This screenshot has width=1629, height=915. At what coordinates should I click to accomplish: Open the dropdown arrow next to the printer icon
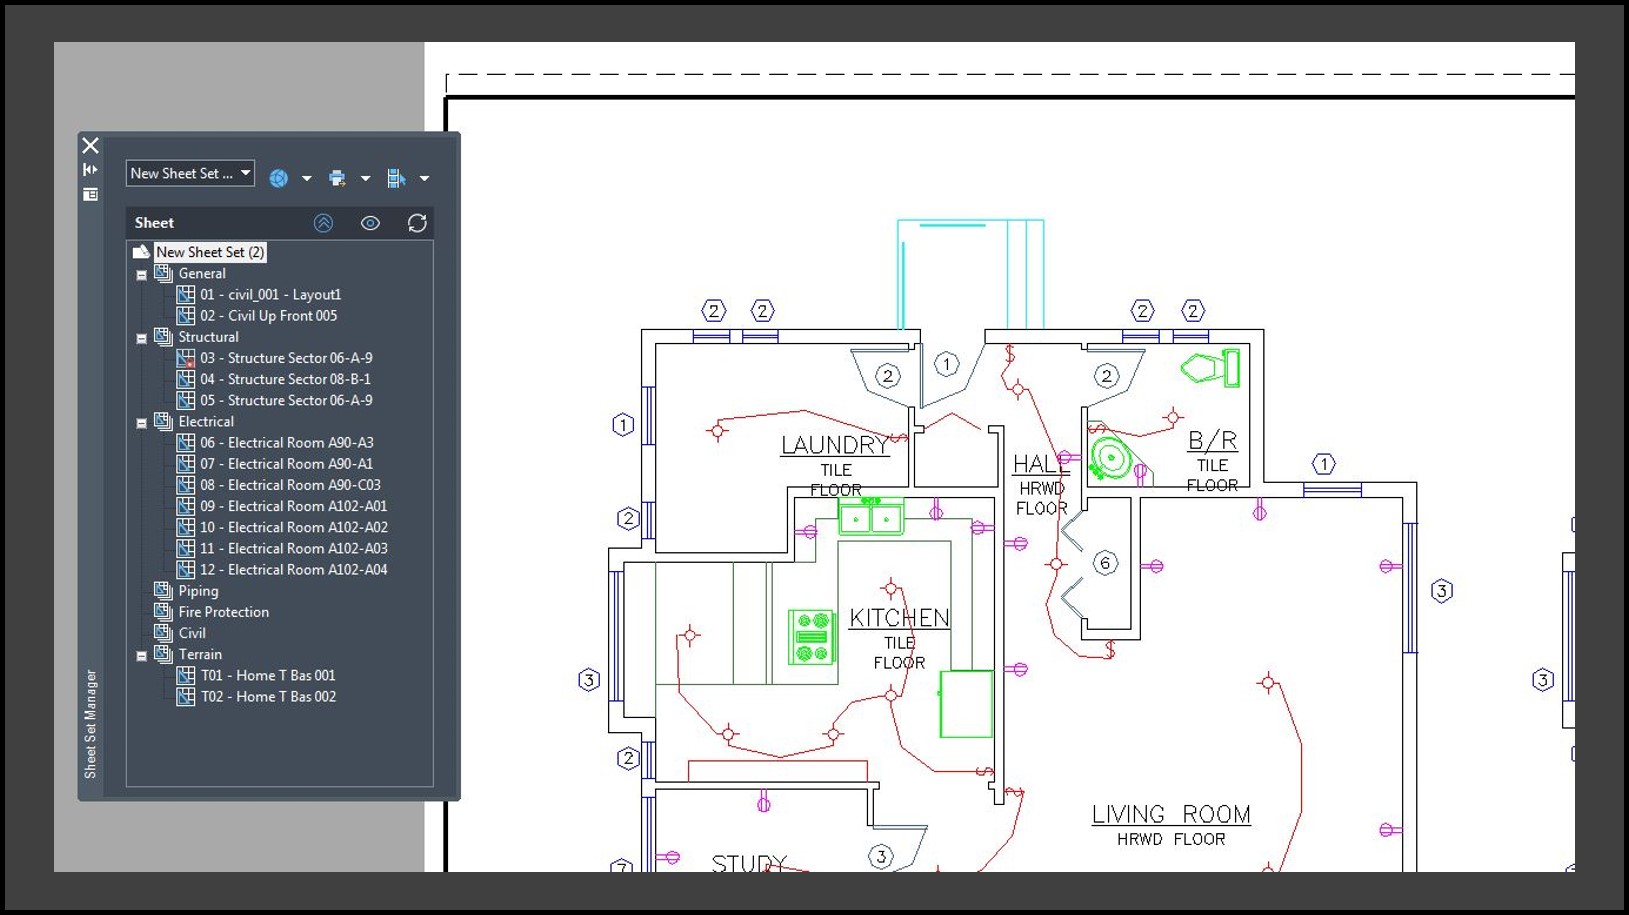tap(365, 179)
